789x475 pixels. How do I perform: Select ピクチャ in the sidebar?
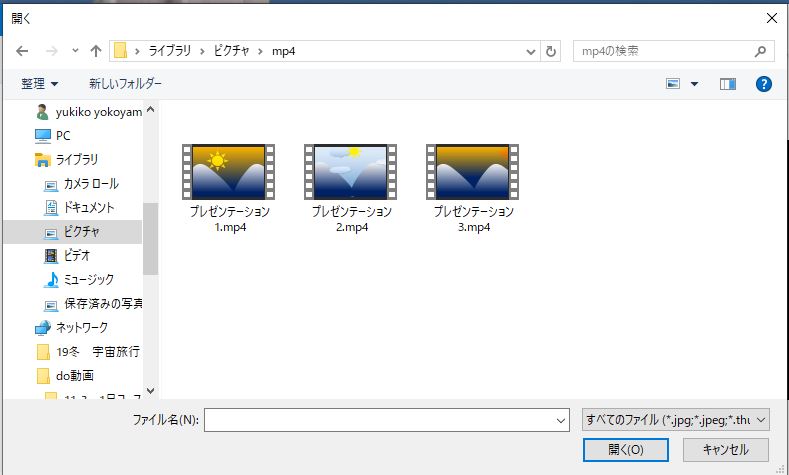point(72,231)
